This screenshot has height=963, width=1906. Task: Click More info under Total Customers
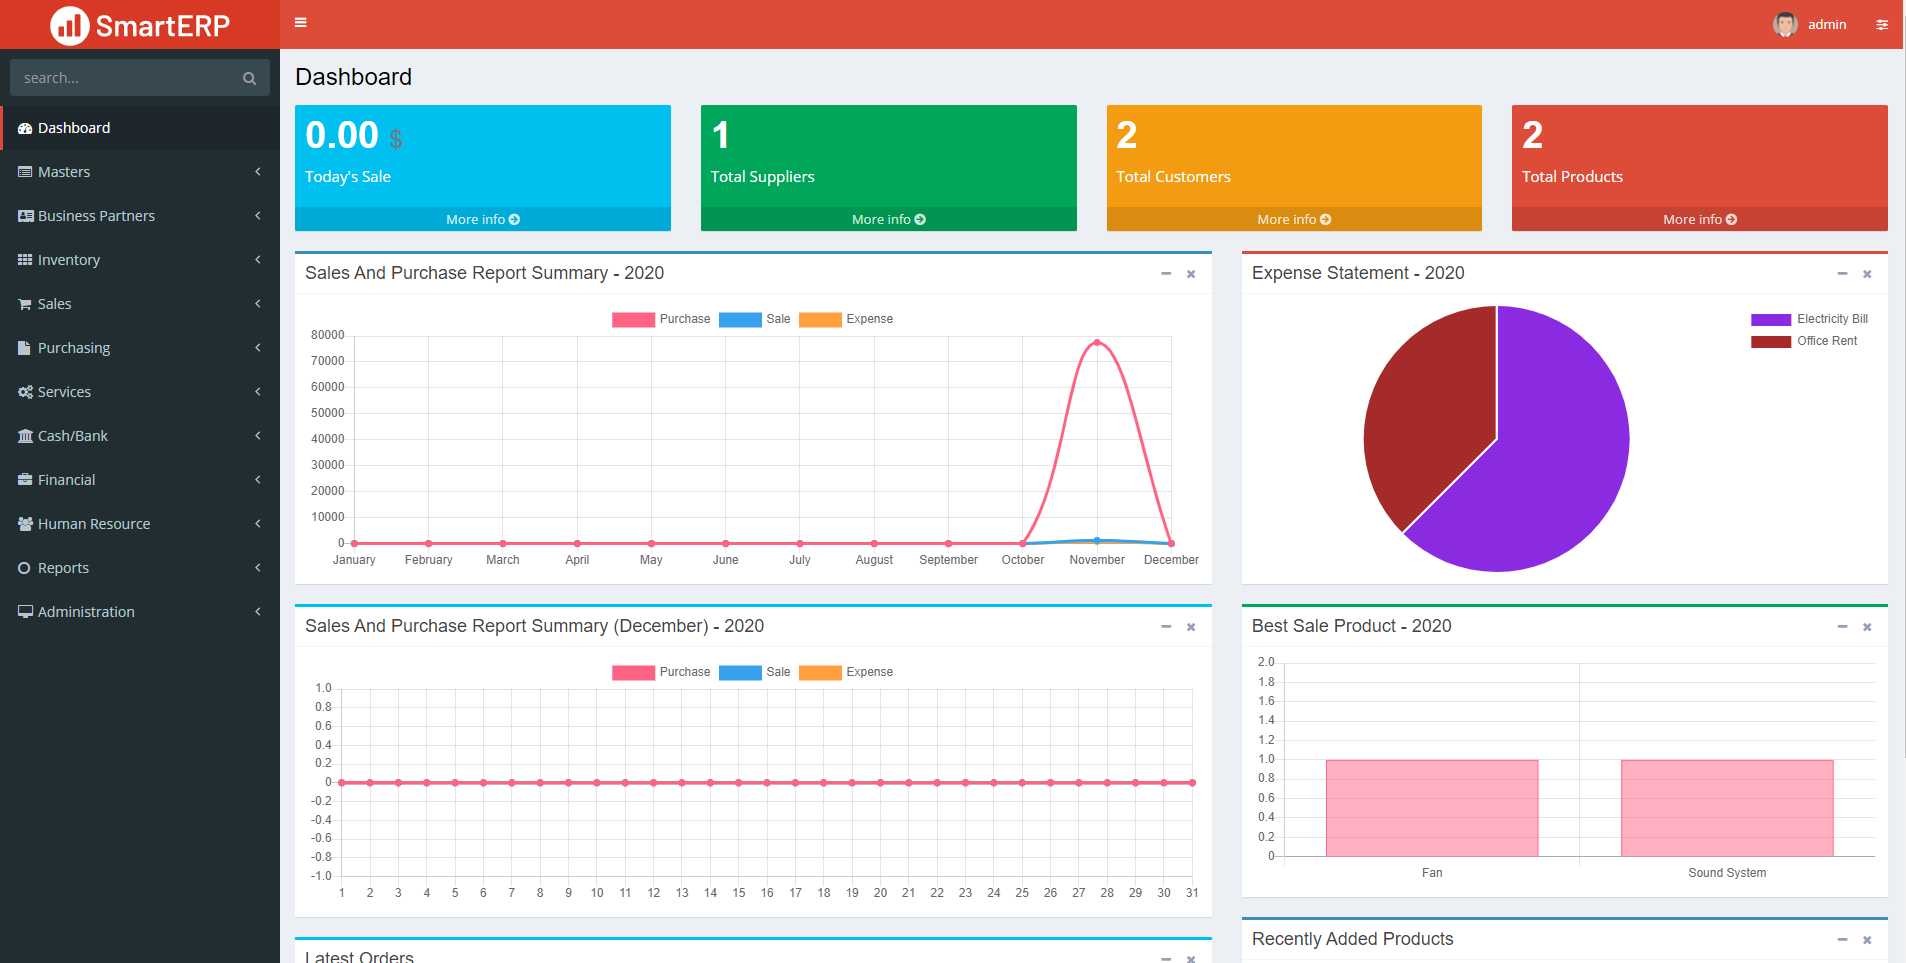tap(1293, 219)
